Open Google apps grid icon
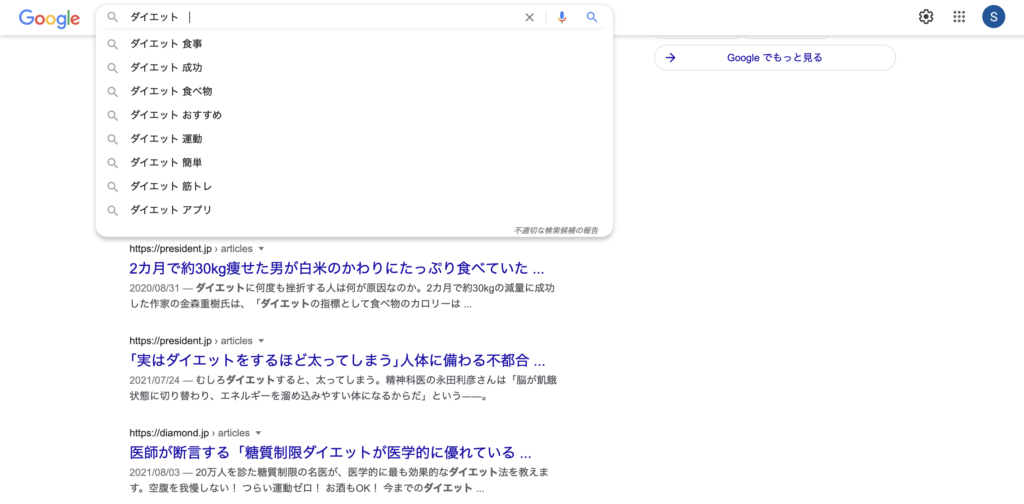This screenshot has width=1024, height=504. (959, 17)
